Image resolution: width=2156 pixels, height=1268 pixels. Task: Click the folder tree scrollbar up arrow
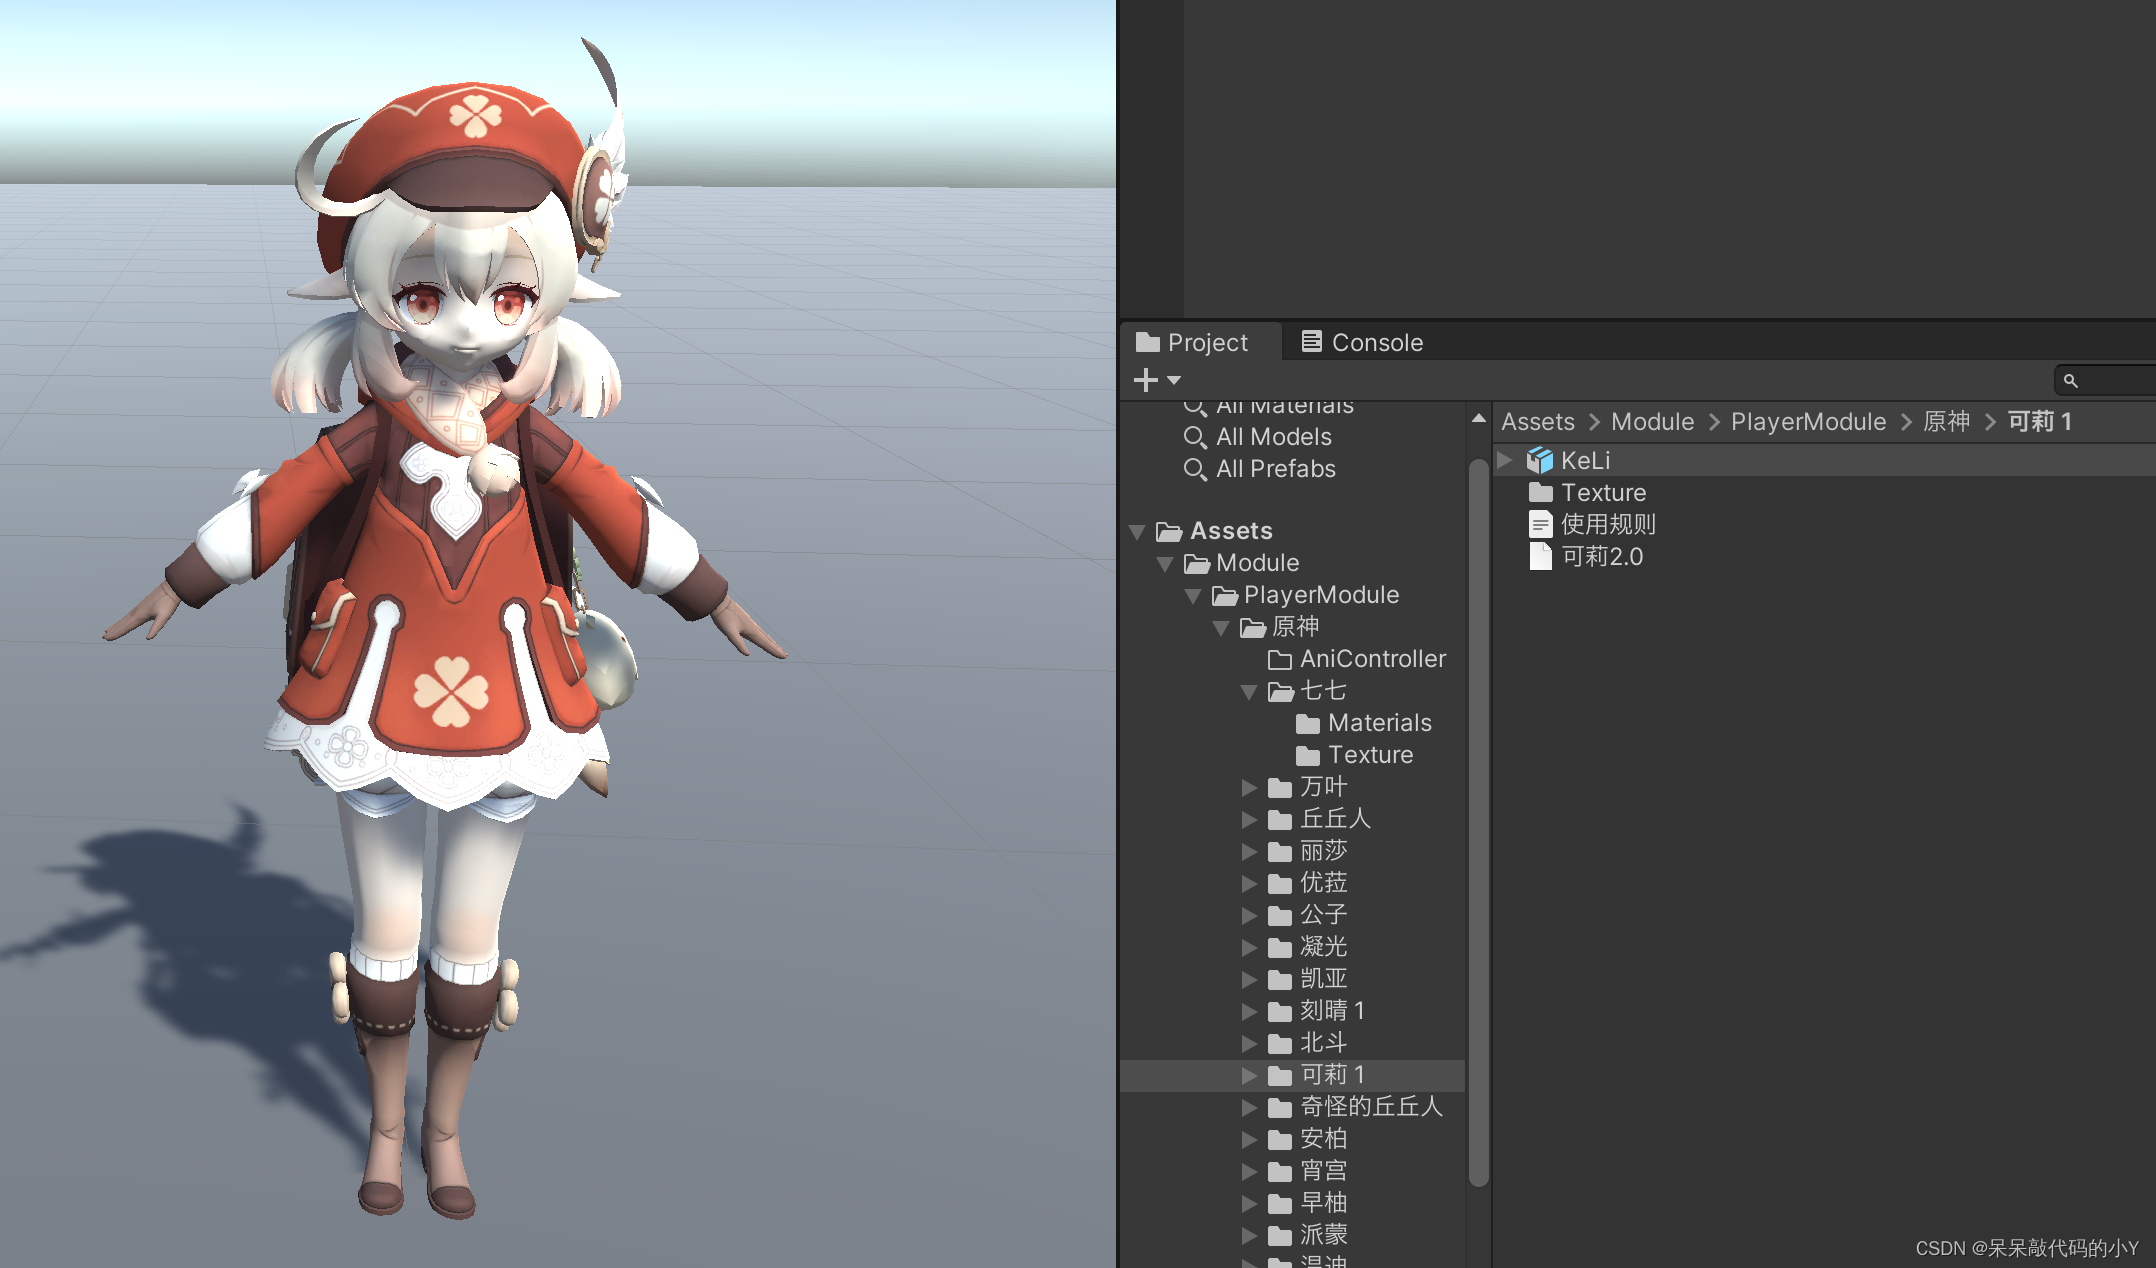point(1478,418)
